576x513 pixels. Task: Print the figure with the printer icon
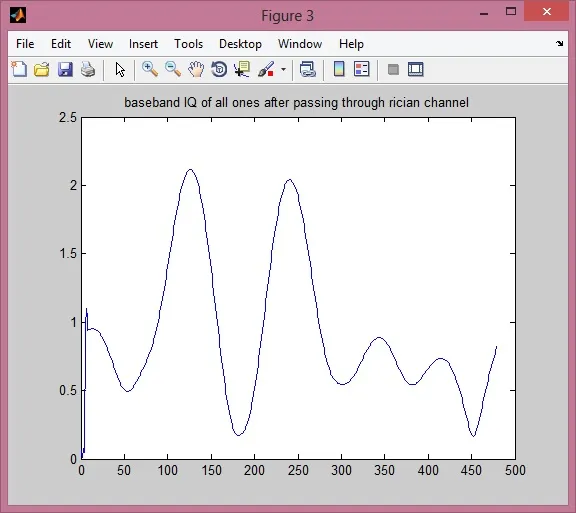tap(88, 69)
